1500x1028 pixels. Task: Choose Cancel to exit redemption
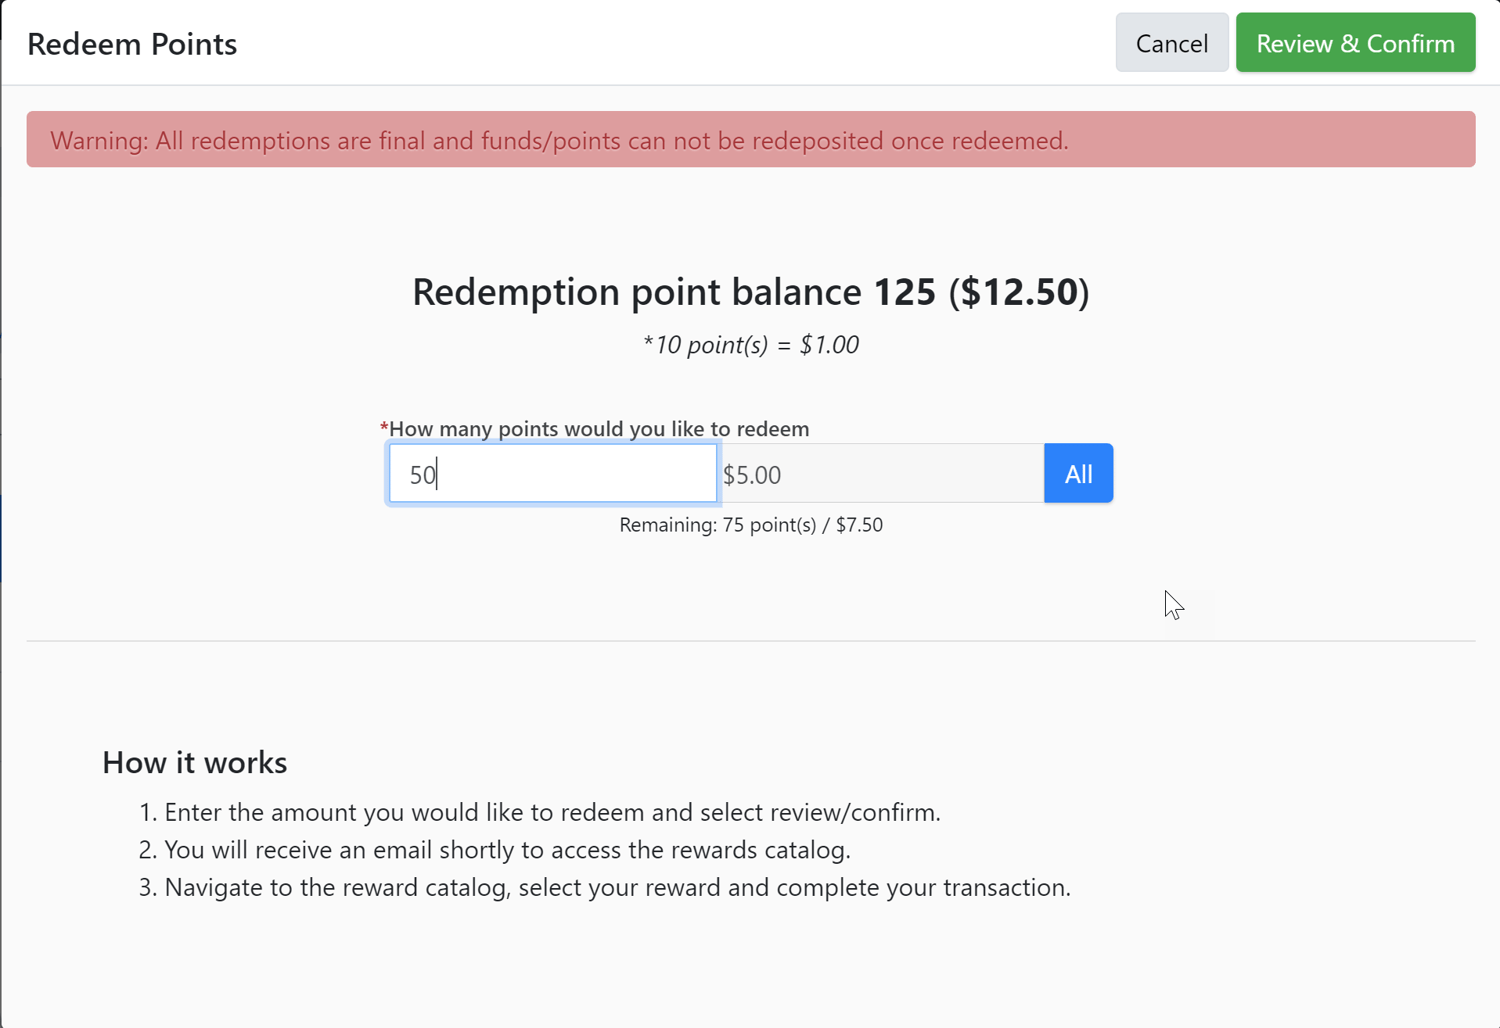[x=1171, y=42]
